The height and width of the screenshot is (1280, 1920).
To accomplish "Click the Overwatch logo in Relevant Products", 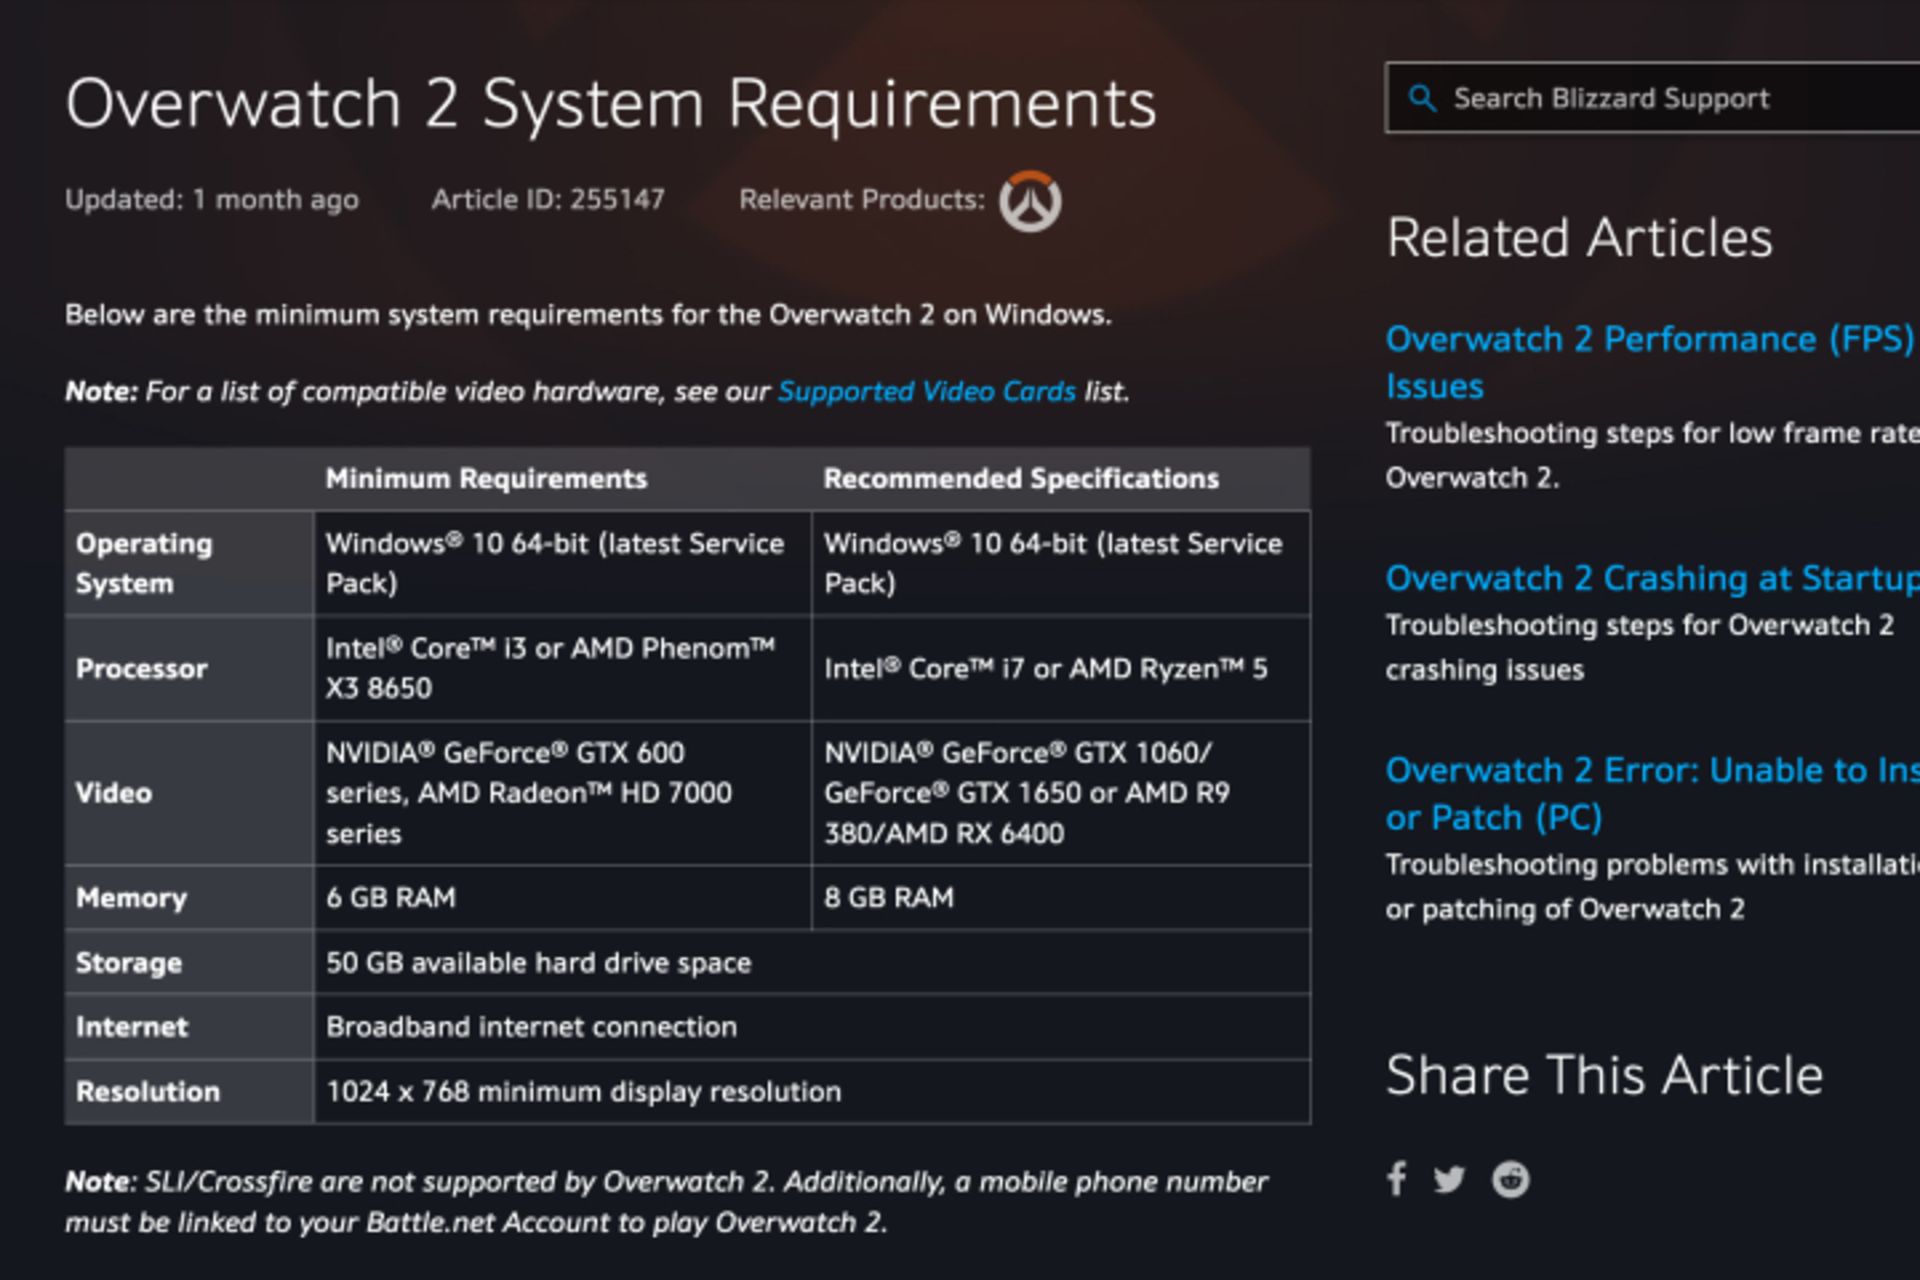I will click(1031, 200).
